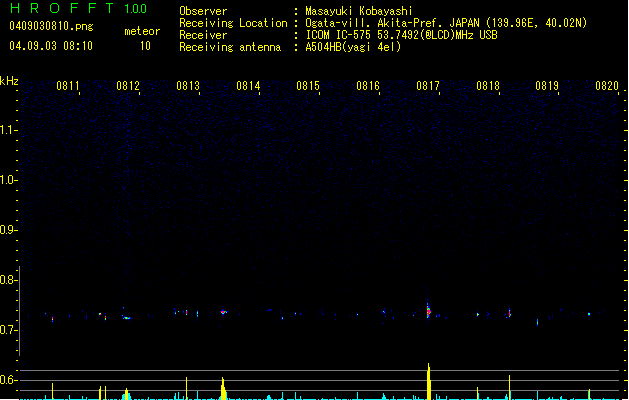Click the 0.9 kHz frequency tick label
The height and width of the screenshot is (400, 629).
pos(8,230)
